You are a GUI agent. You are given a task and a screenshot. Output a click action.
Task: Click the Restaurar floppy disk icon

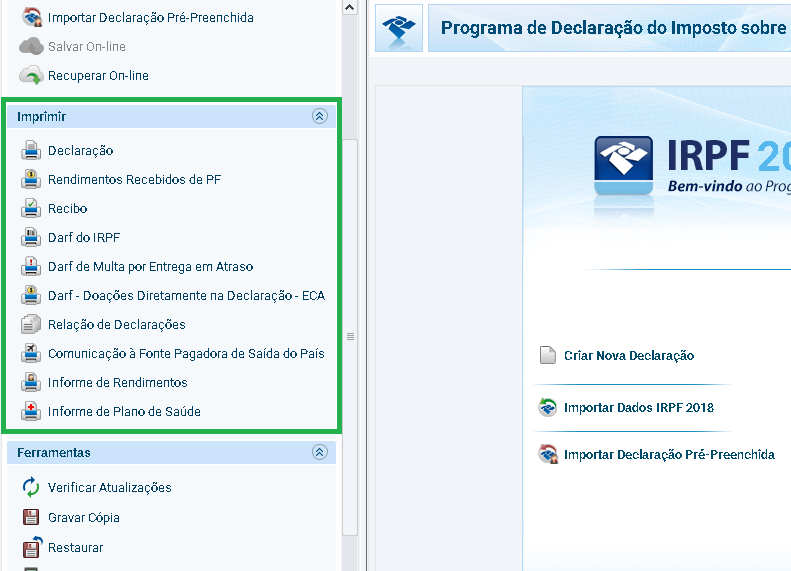32,547
